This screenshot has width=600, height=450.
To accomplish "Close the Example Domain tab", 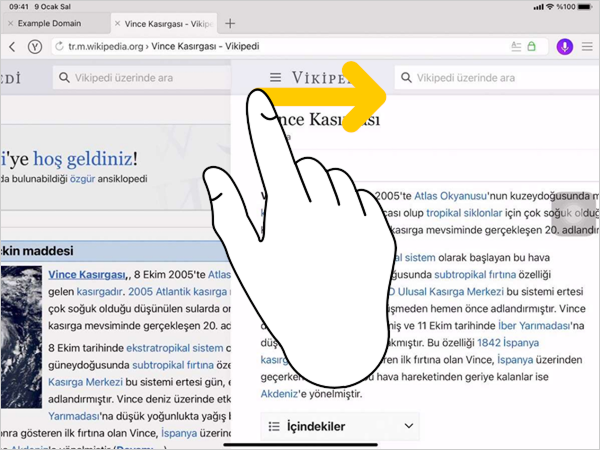I will click(10, 22).
